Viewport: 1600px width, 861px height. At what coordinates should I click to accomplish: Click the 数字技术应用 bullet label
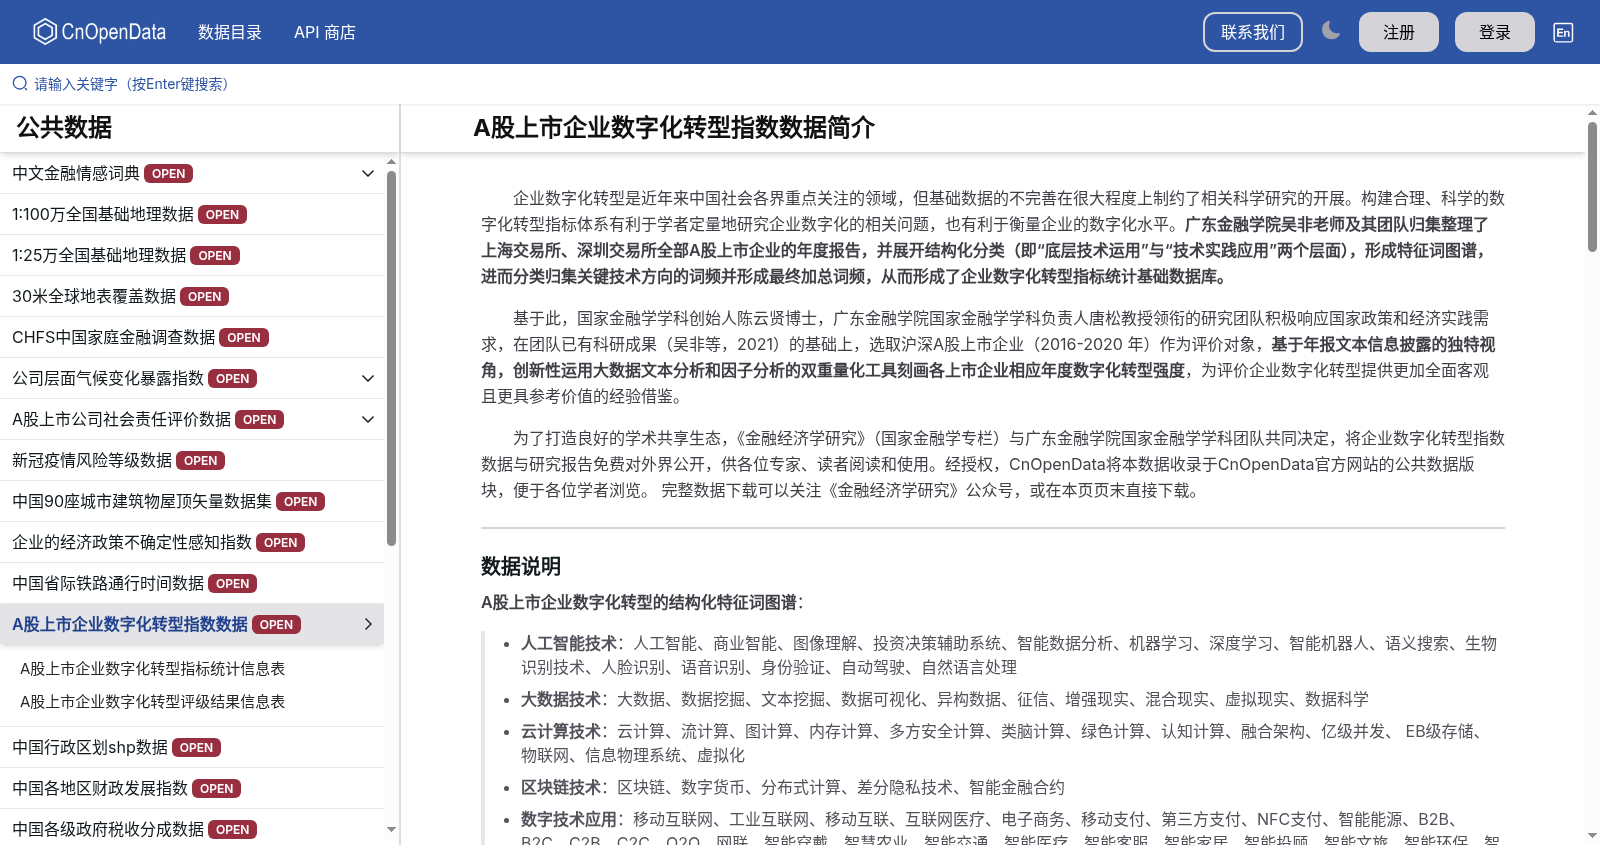pyautogui.click(x=569, y=819)
